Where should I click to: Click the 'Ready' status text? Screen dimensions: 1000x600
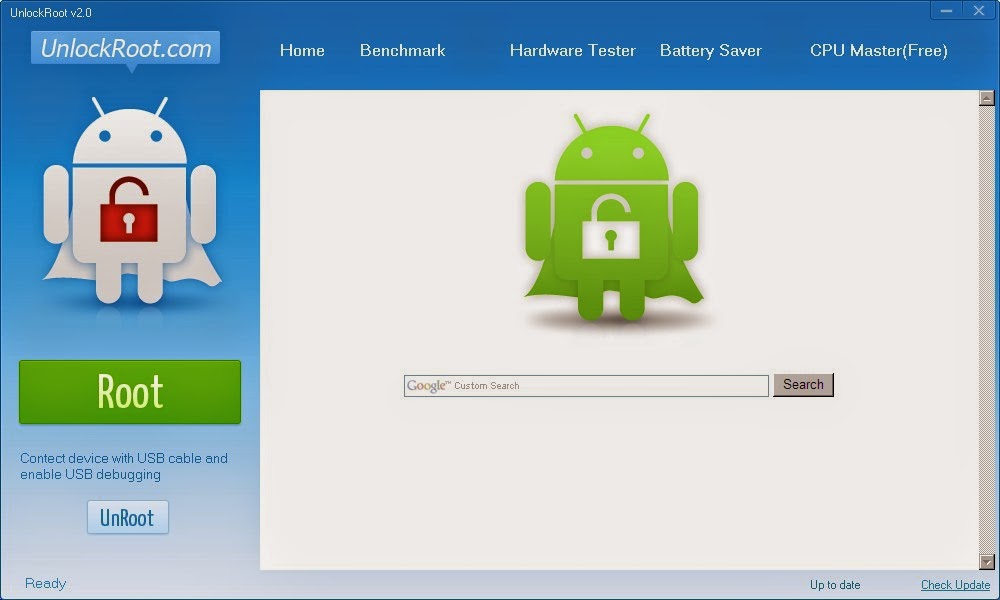(x=45, y=583)
